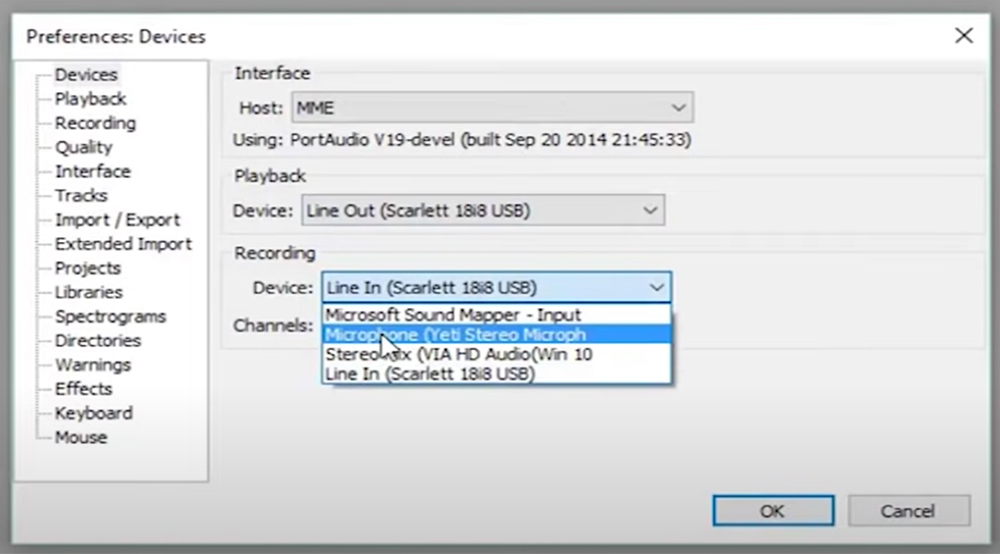Go to Quality preferences
This screenshot has height=554, width=1000.
click(x=84, y=147)
